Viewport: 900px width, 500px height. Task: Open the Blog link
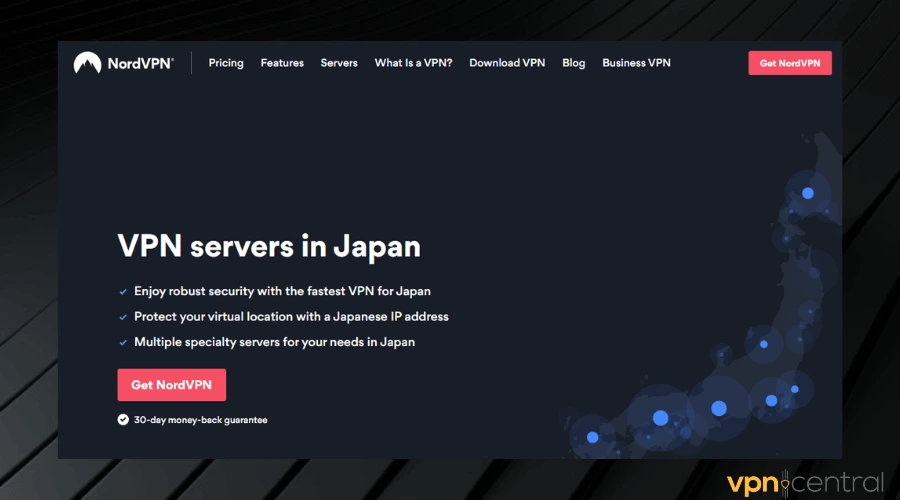[x=573, y=63]
